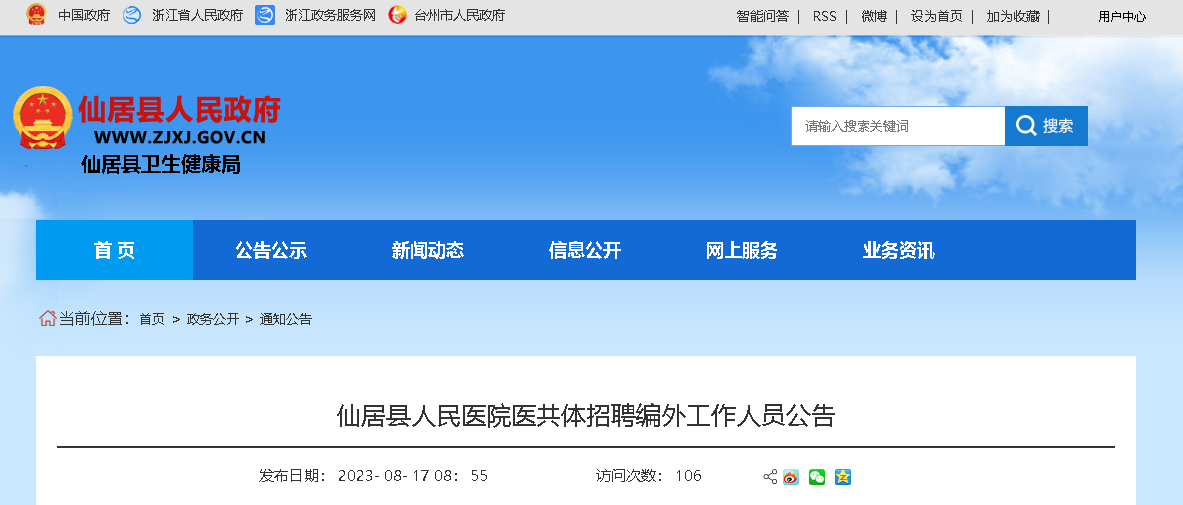Click 加为收藏 to add bookmark

pyautogui.click(x=1012, y=17)
